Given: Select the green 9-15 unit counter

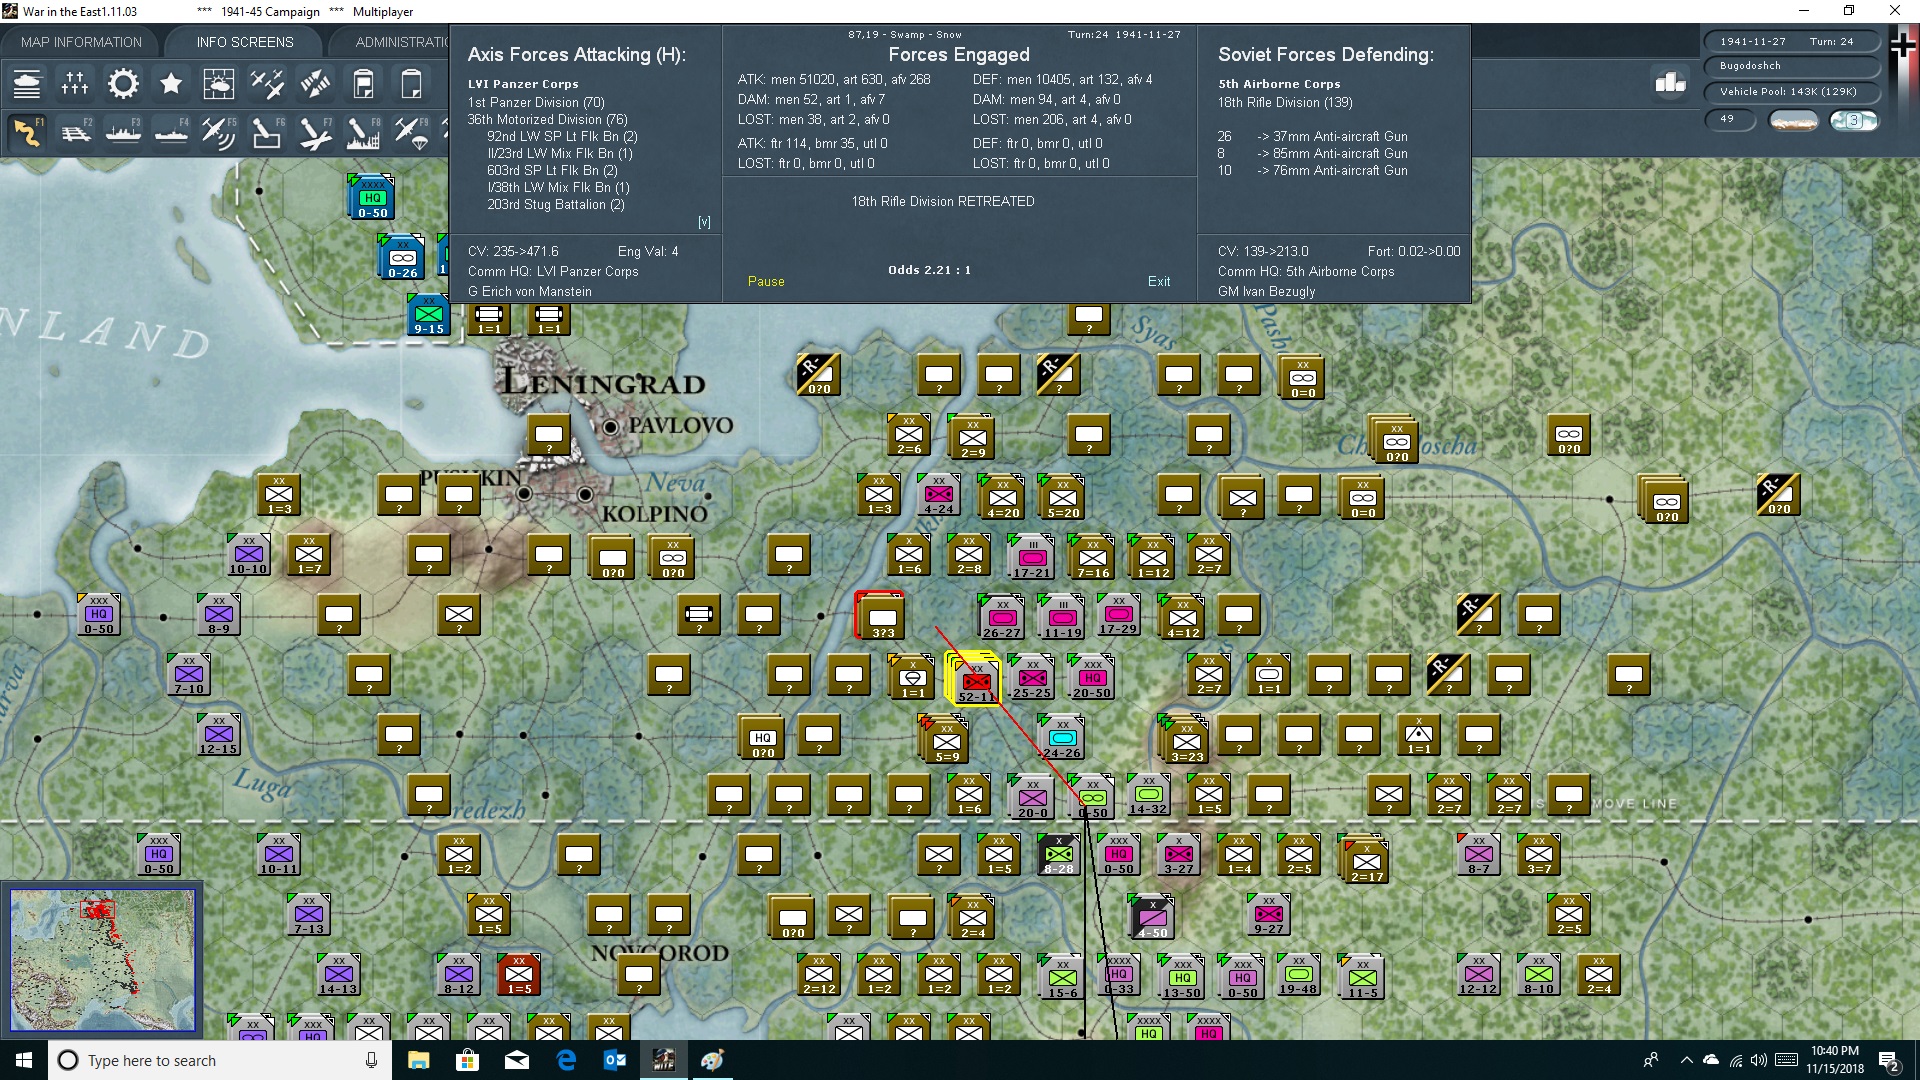Looking at the screenshot, I should [x=428, y=313].
